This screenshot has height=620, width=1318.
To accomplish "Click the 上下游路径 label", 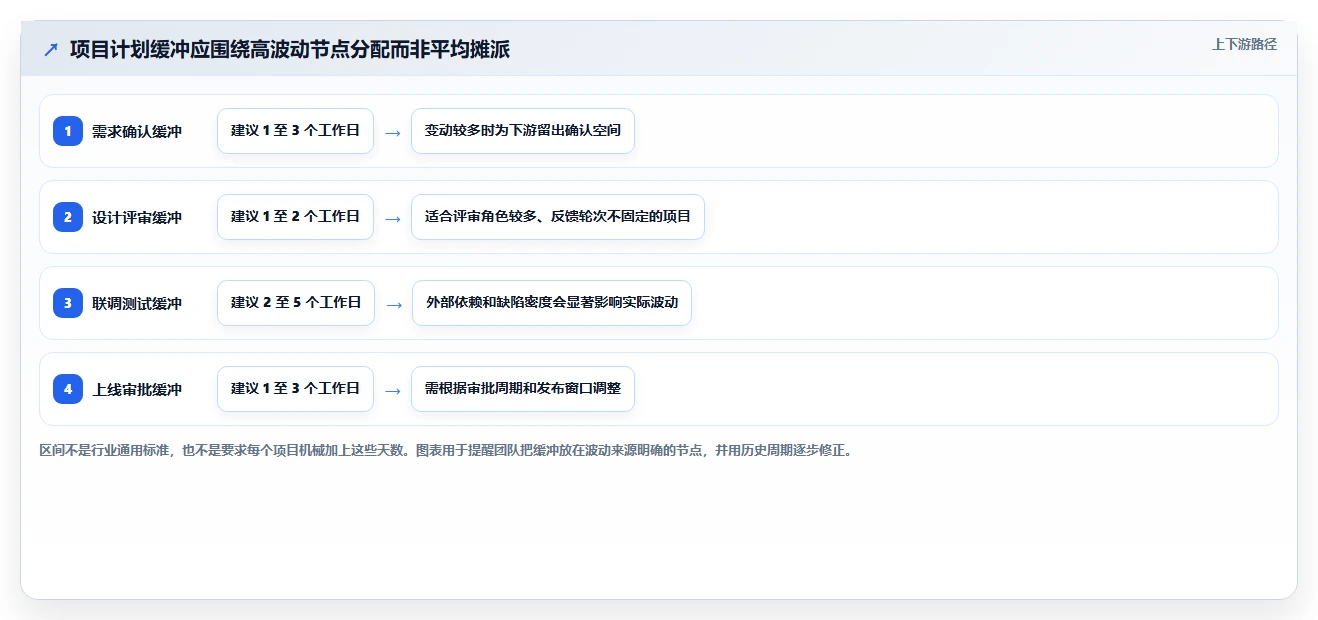I will click(1244, 44).
